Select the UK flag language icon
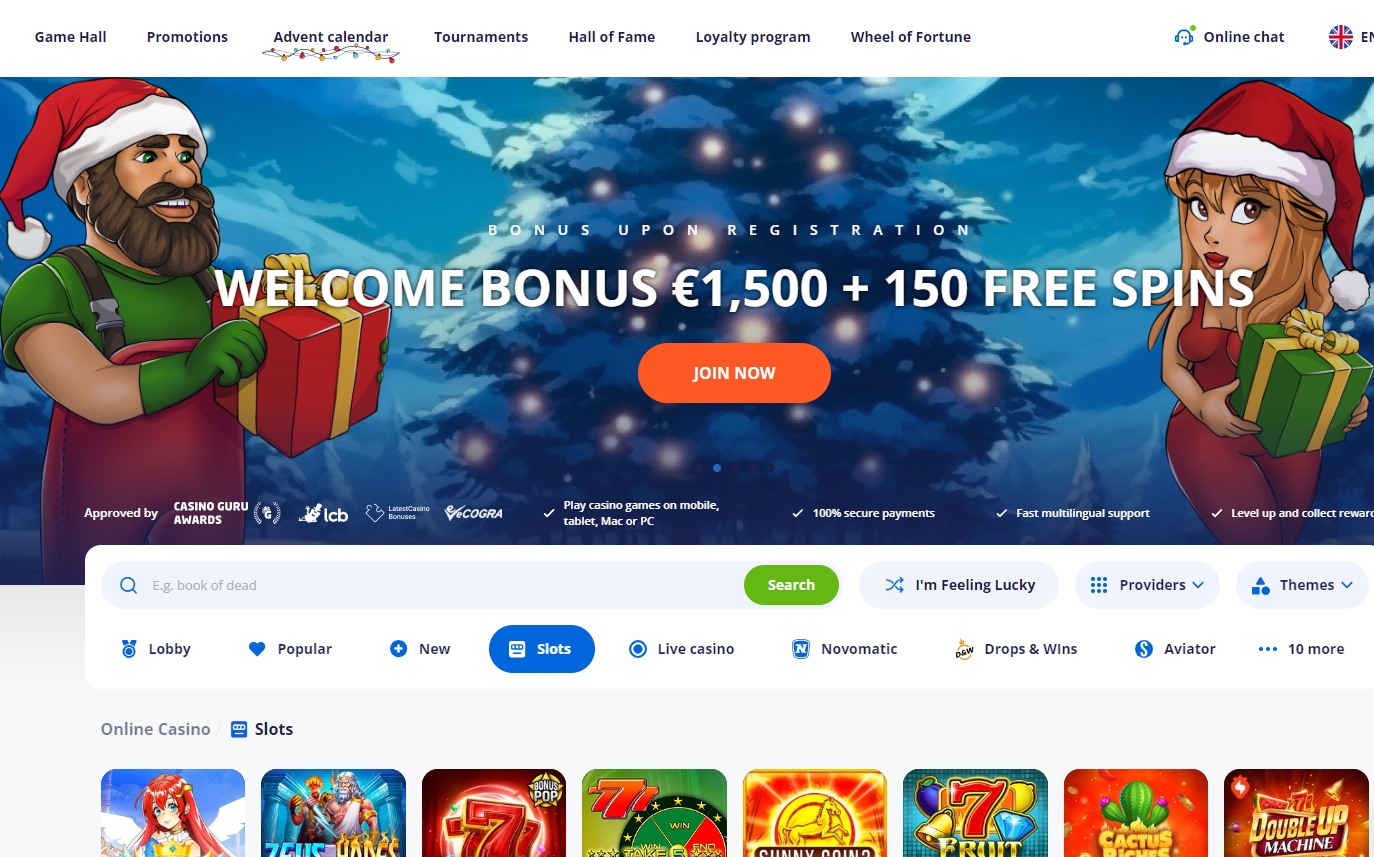 pos(1340,37)
